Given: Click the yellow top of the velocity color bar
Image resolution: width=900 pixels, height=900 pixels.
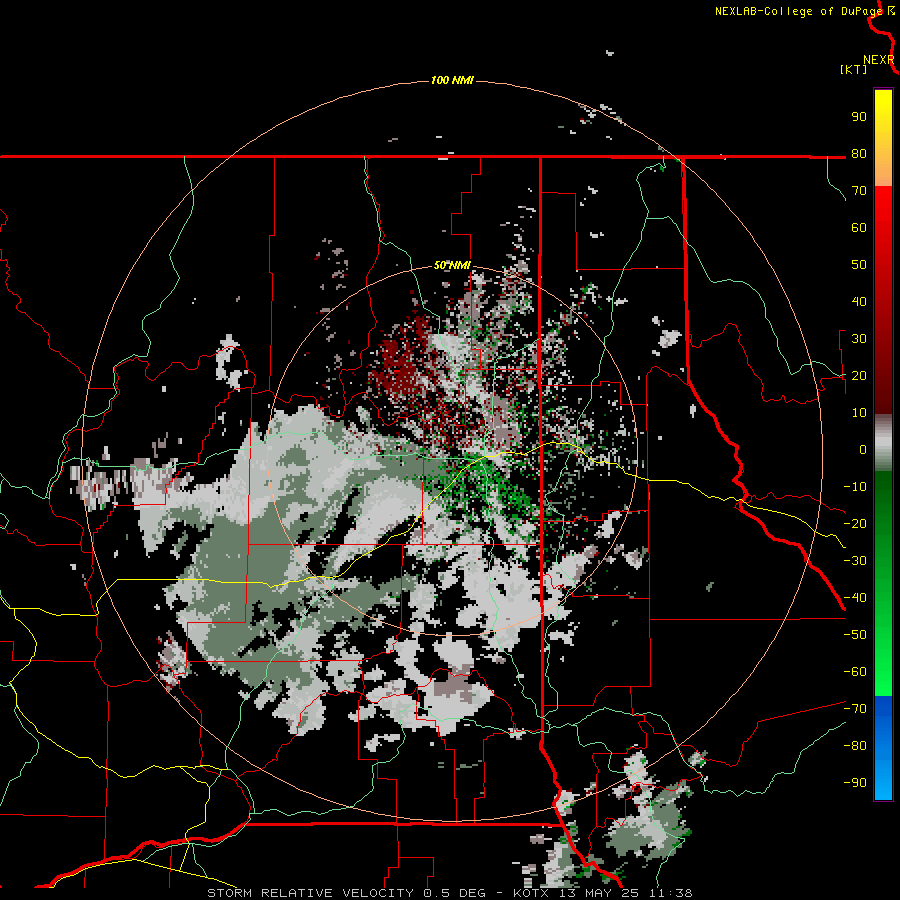Looking at the screenshot, I should click(883, 103).
